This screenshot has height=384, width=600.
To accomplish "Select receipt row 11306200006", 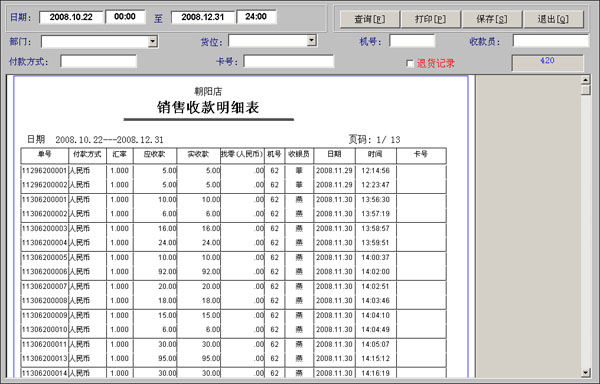I will pyautogui.click(x=233, y=272).
